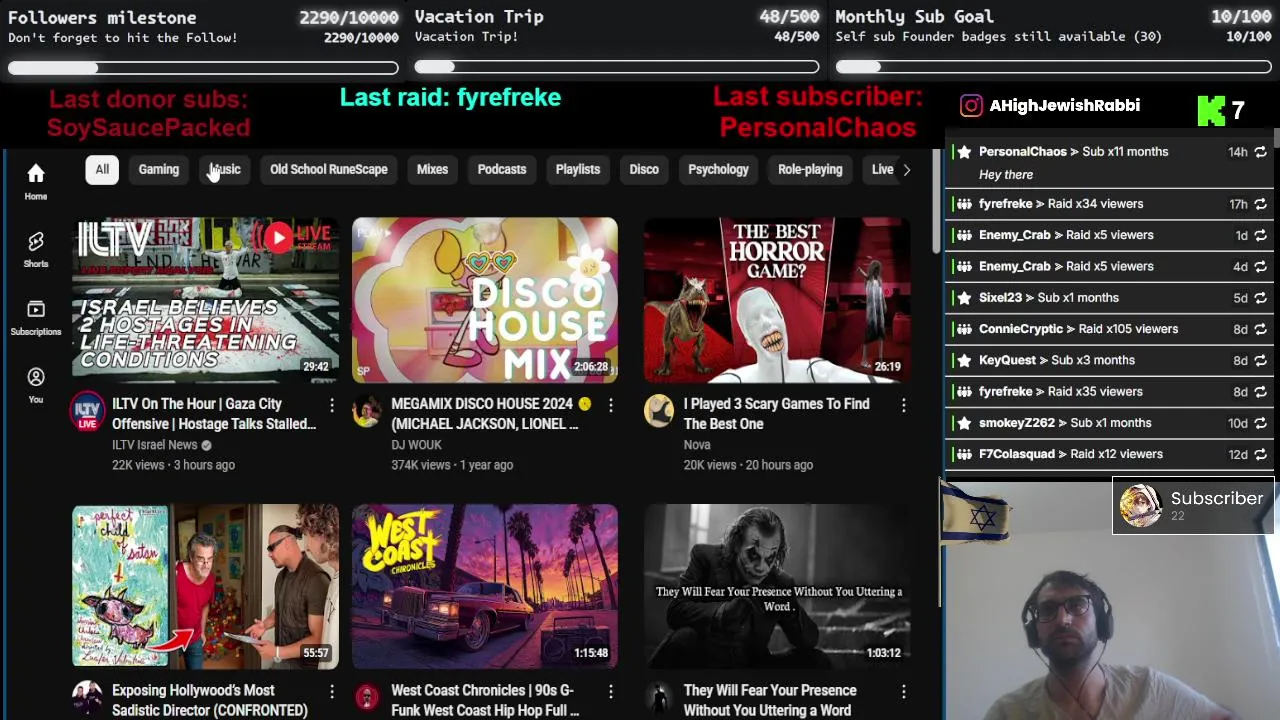
Task: Select the Old School RuneScape chip
Action: pos(329,170)
